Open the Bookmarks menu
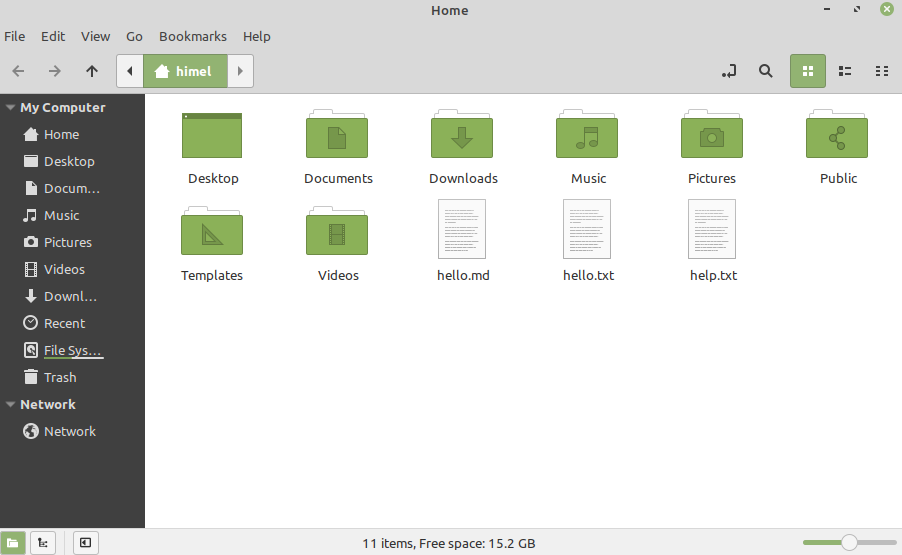Screen dimensions: 902x555 193,36
